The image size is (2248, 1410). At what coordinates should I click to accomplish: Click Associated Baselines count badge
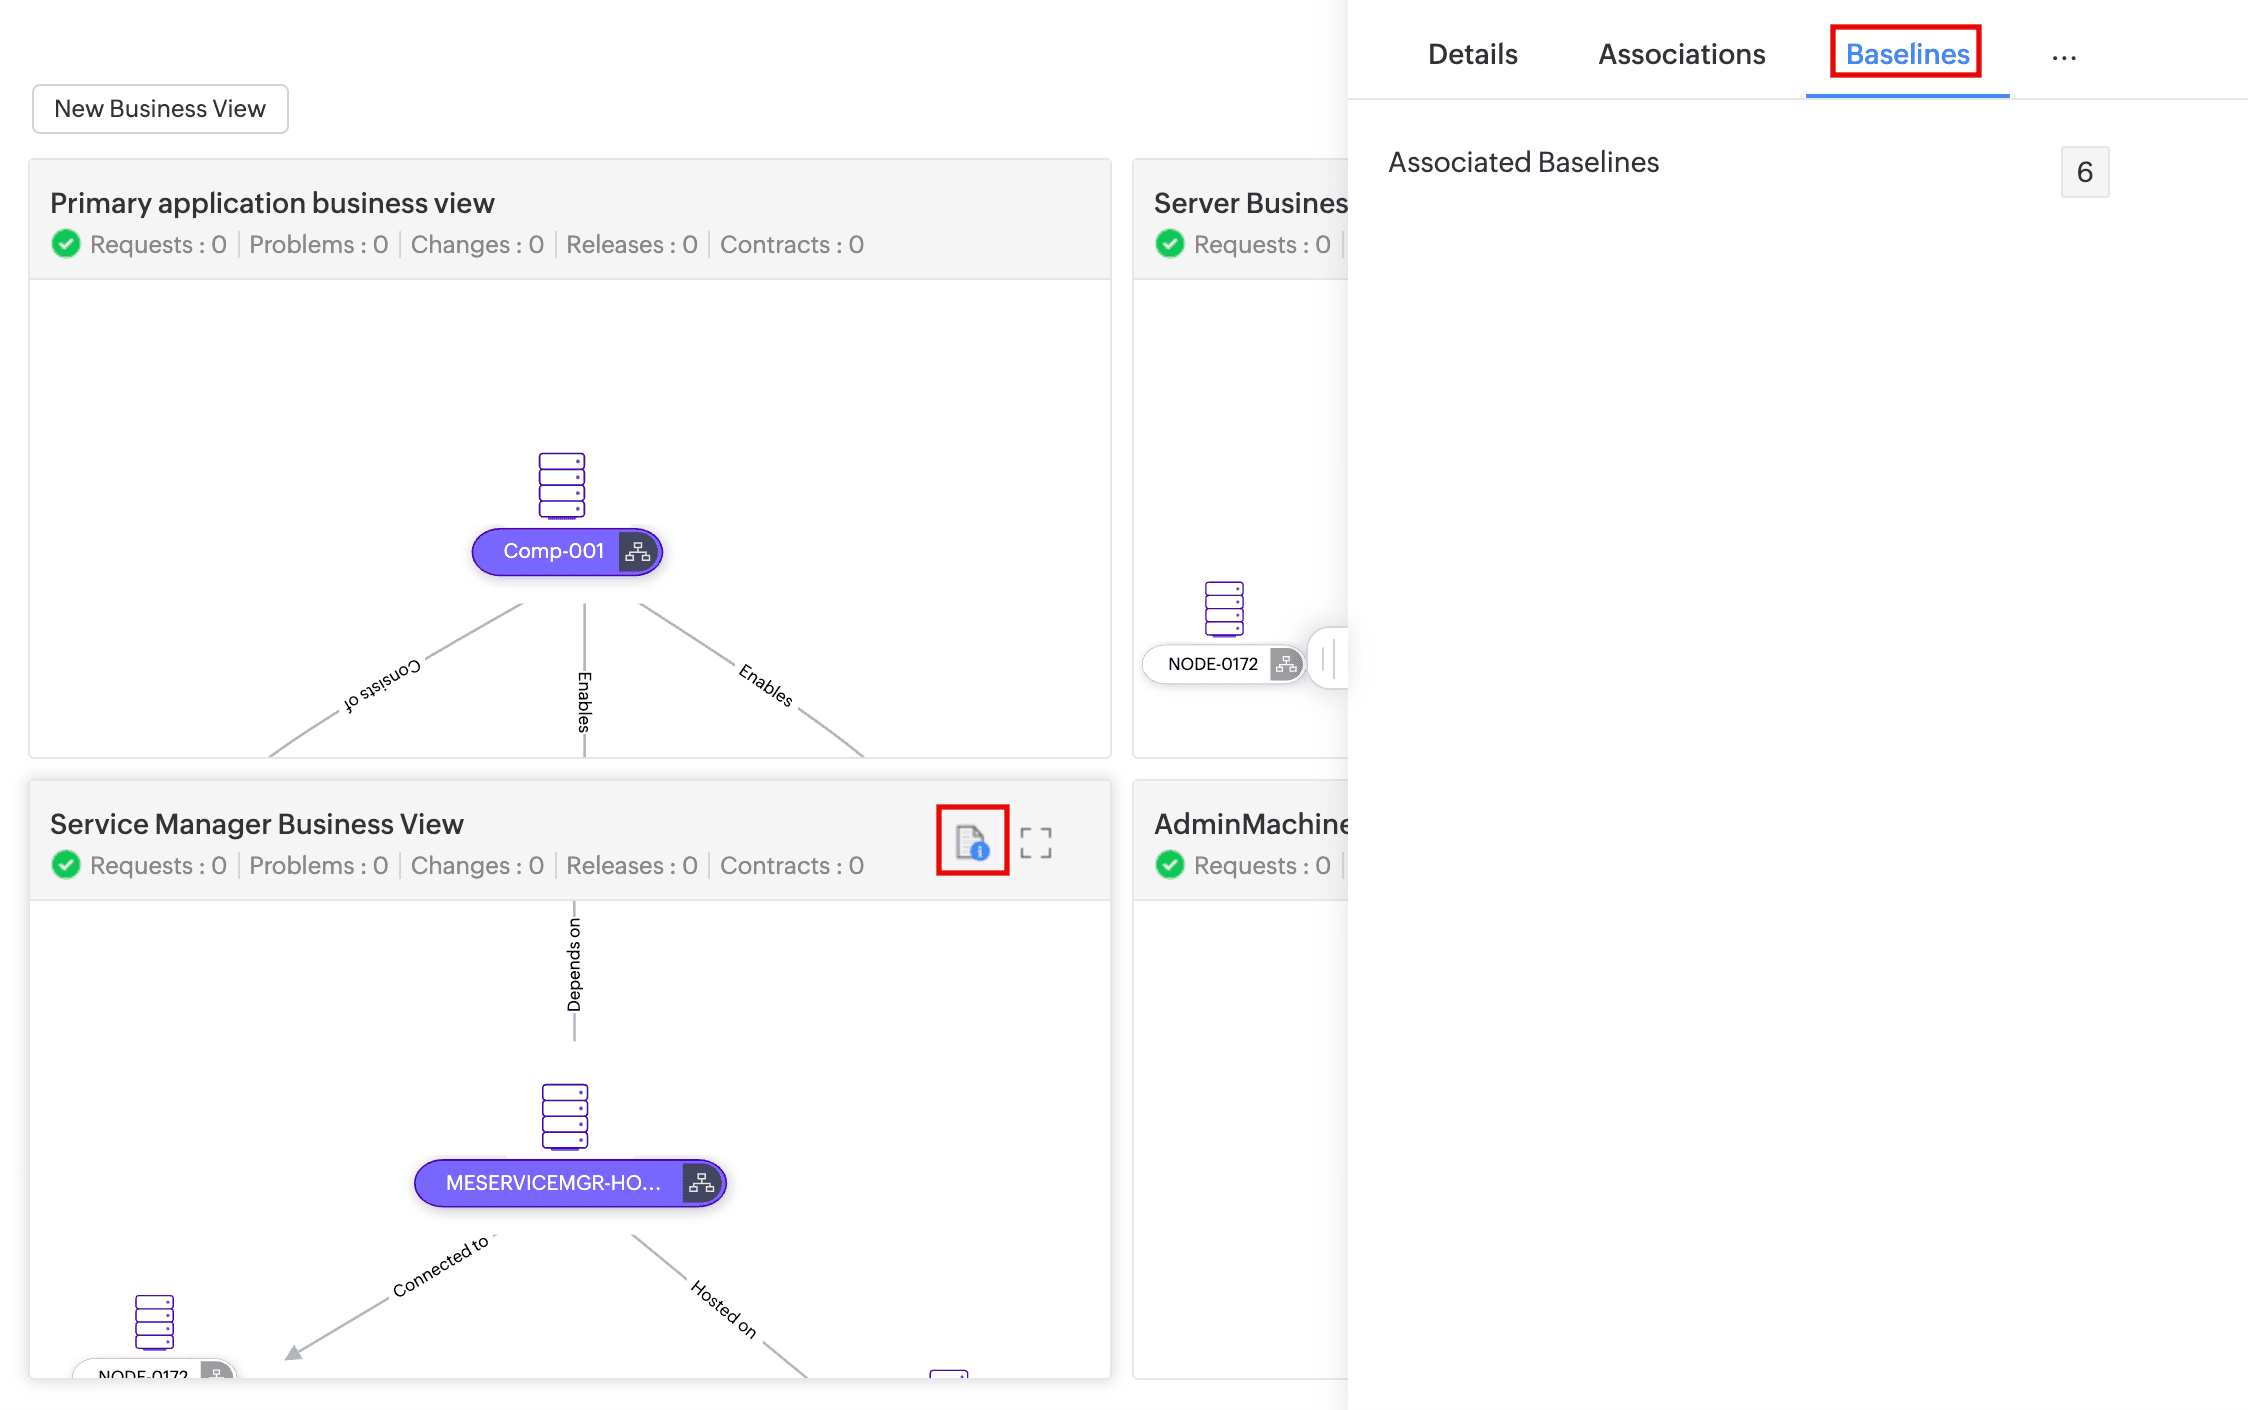2084,172
